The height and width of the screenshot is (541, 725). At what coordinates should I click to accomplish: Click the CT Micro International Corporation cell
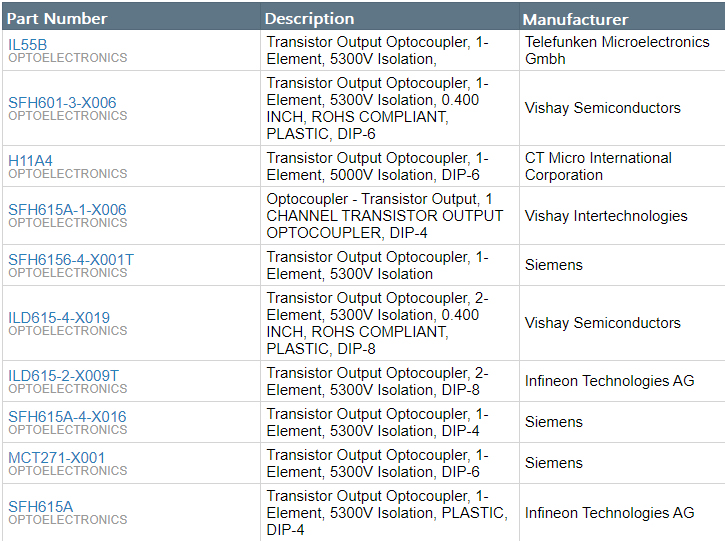(598, 166)
